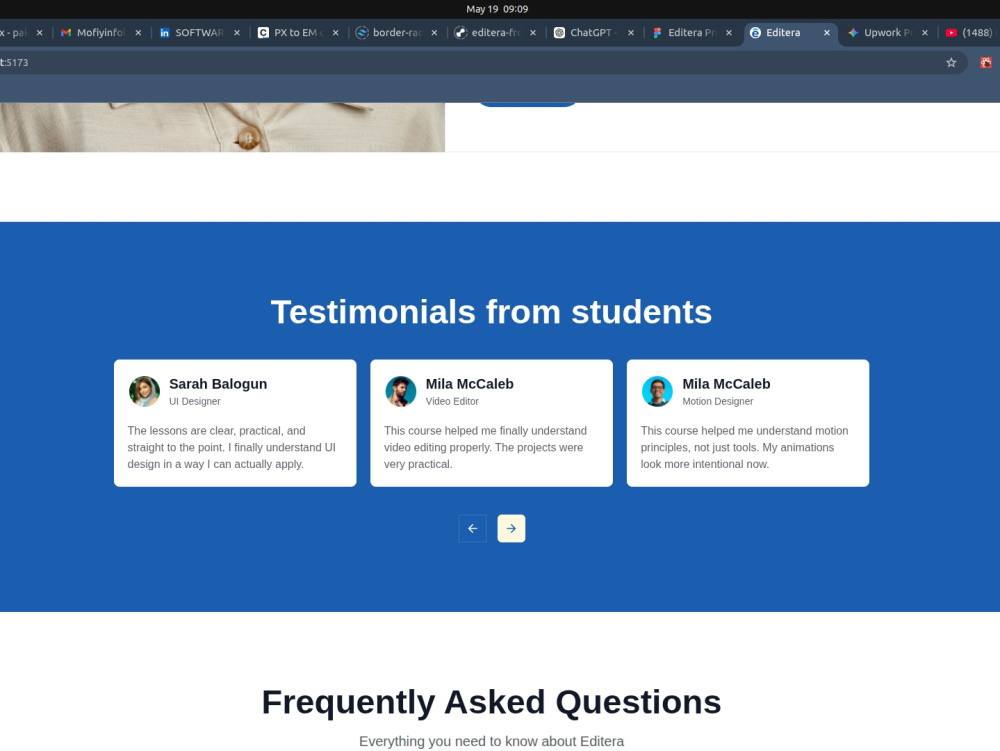Screen dimensions: 1000x751
Task: Click the Video Editor role text
Action: tap(452, 401)
